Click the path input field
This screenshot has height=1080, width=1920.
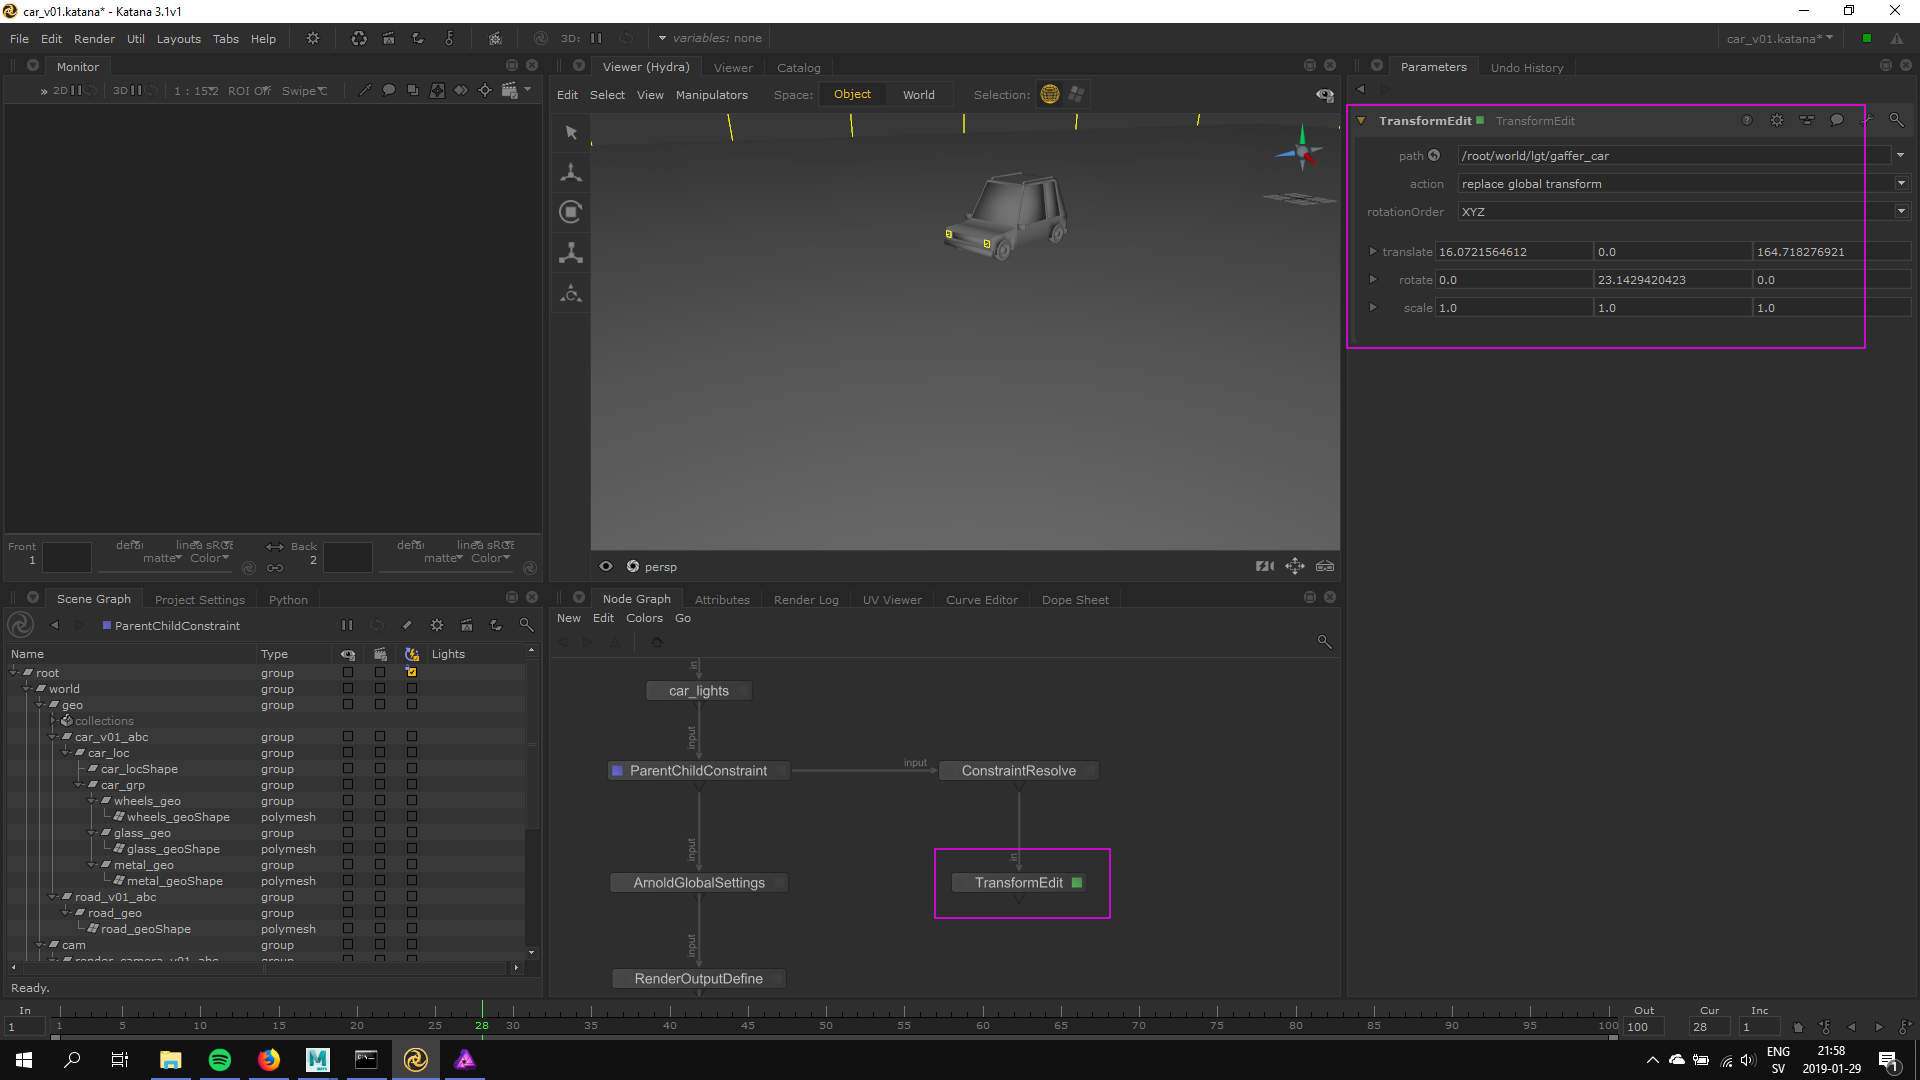pyautogui.click(x=1675, y=156)
